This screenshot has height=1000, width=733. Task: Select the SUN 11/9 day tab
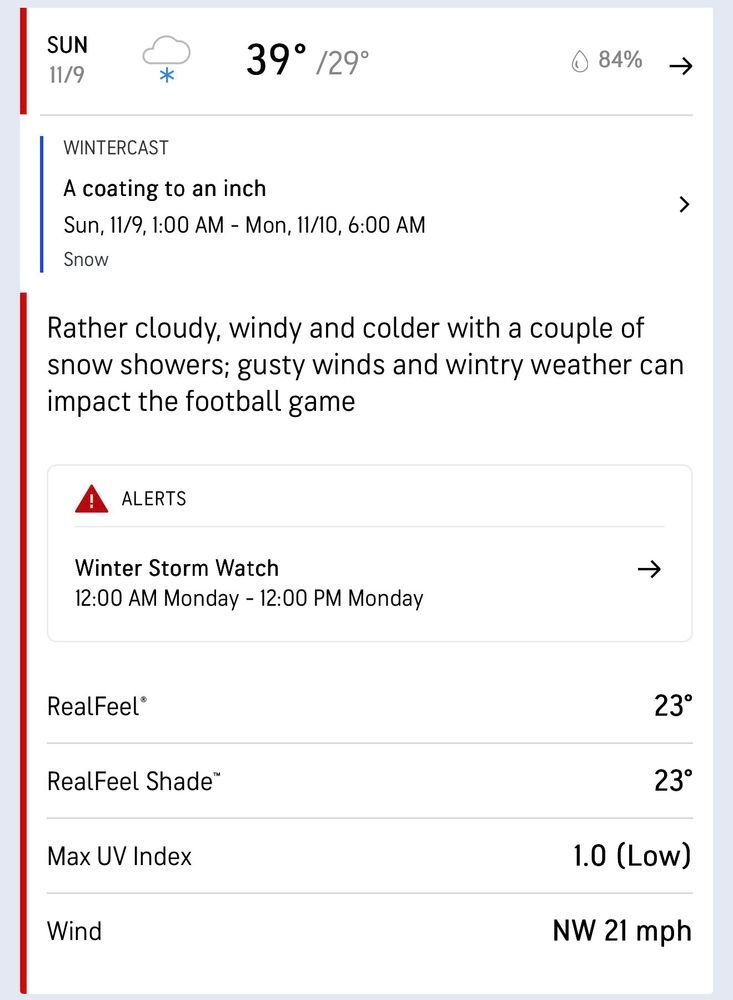tap(66, 57)
